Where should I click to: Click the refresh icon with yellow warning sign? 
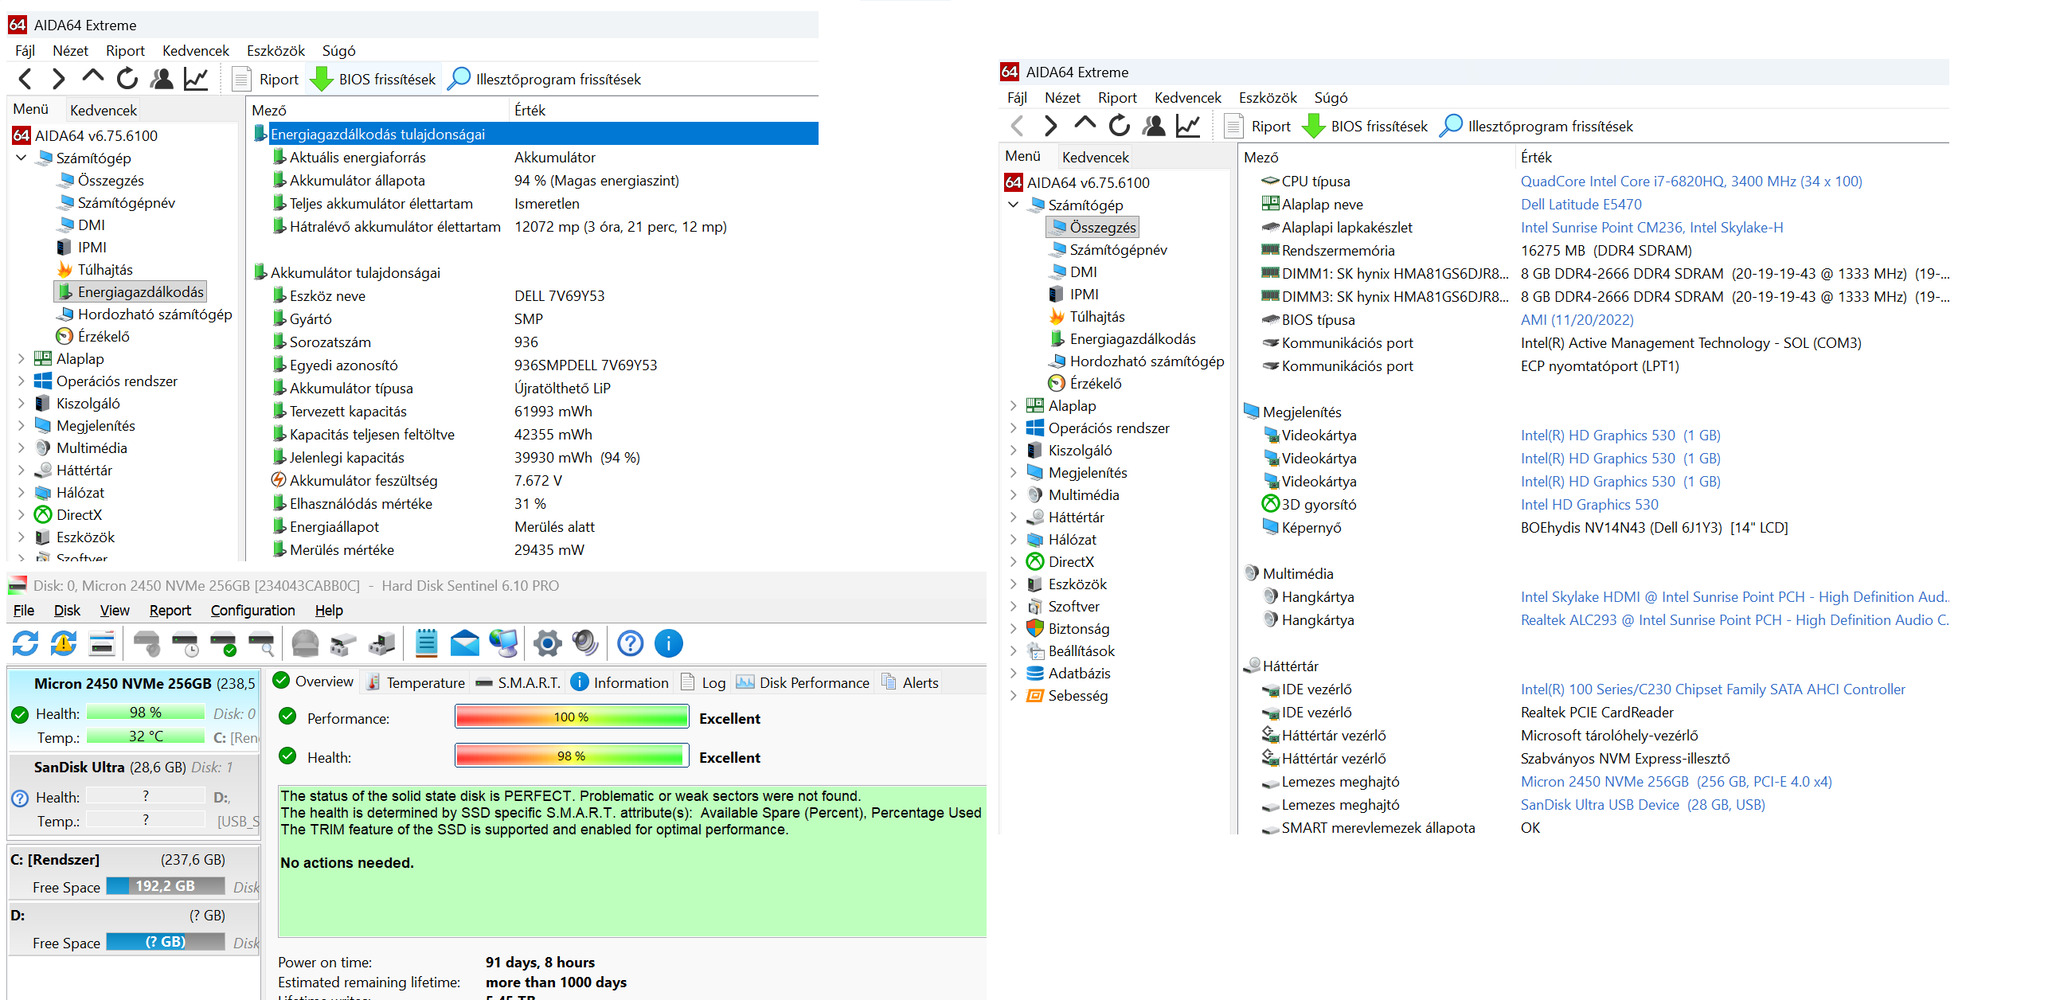(x=64, y=643)
